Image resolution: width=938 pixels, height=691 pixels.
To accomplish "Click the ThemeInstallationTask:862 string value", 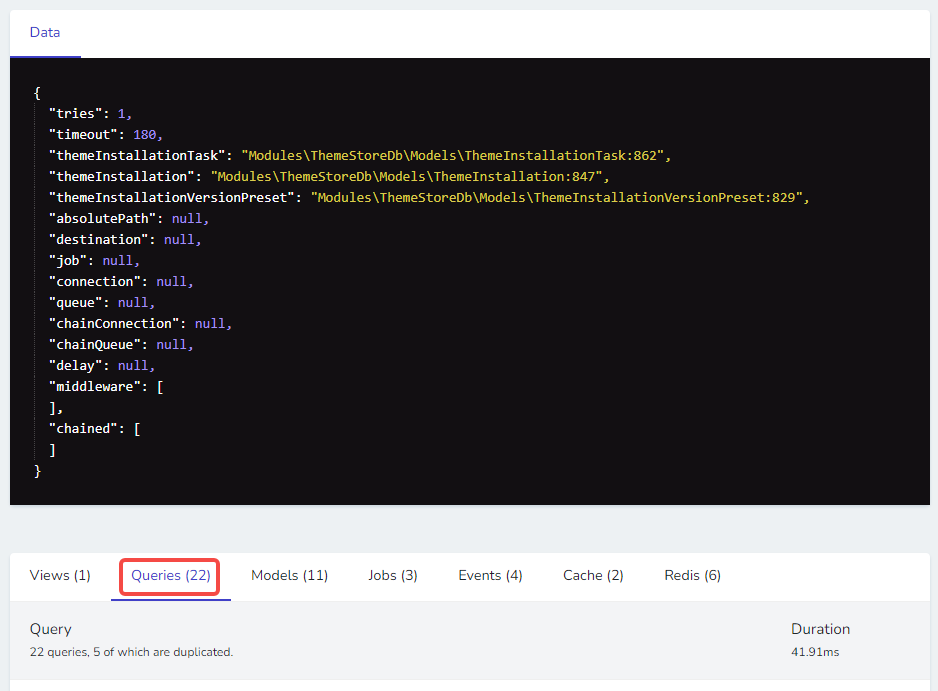I will click(454, 156).
